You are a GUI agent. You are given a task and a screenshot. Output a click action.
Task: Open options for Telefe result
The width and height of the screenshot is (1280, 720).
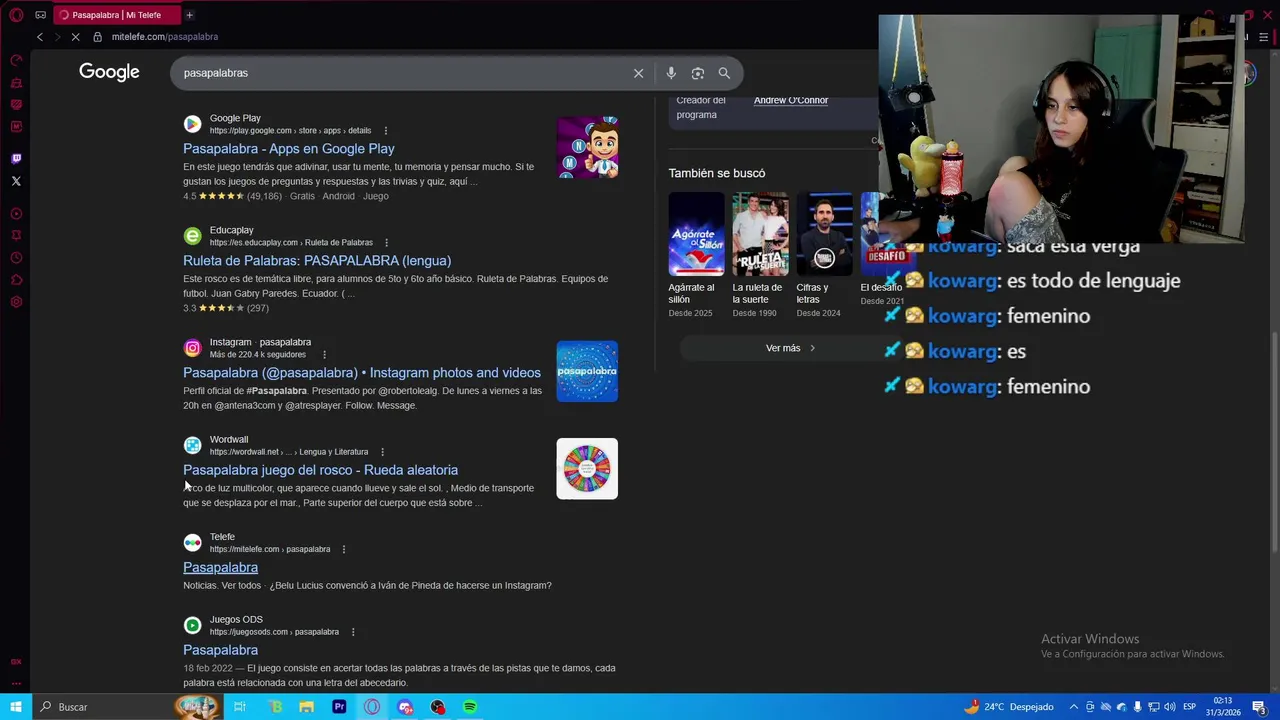pos(344,550)
